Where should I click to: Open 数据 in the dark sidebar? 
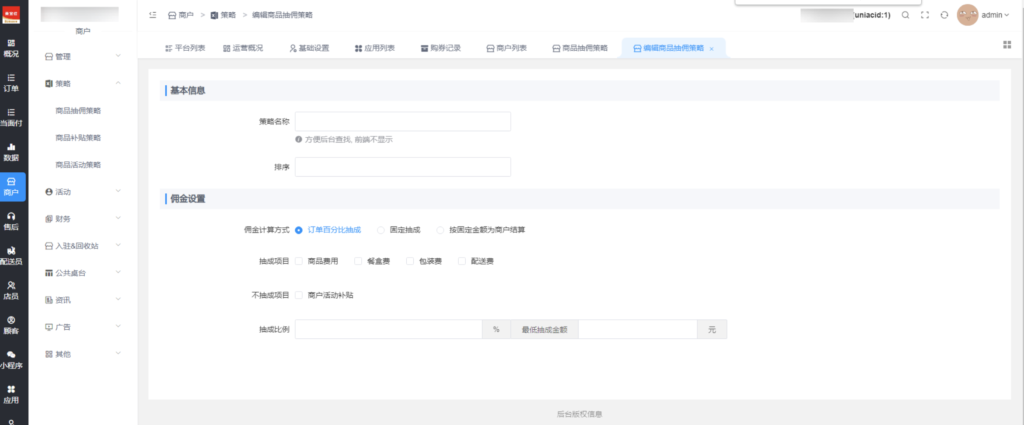[x=11, y=152]
